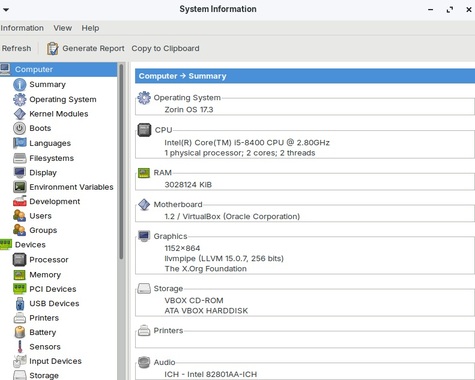Click the drive icon beside Filesystems
This screenshot has height=380, width=475.
click(x=20, y=158)
